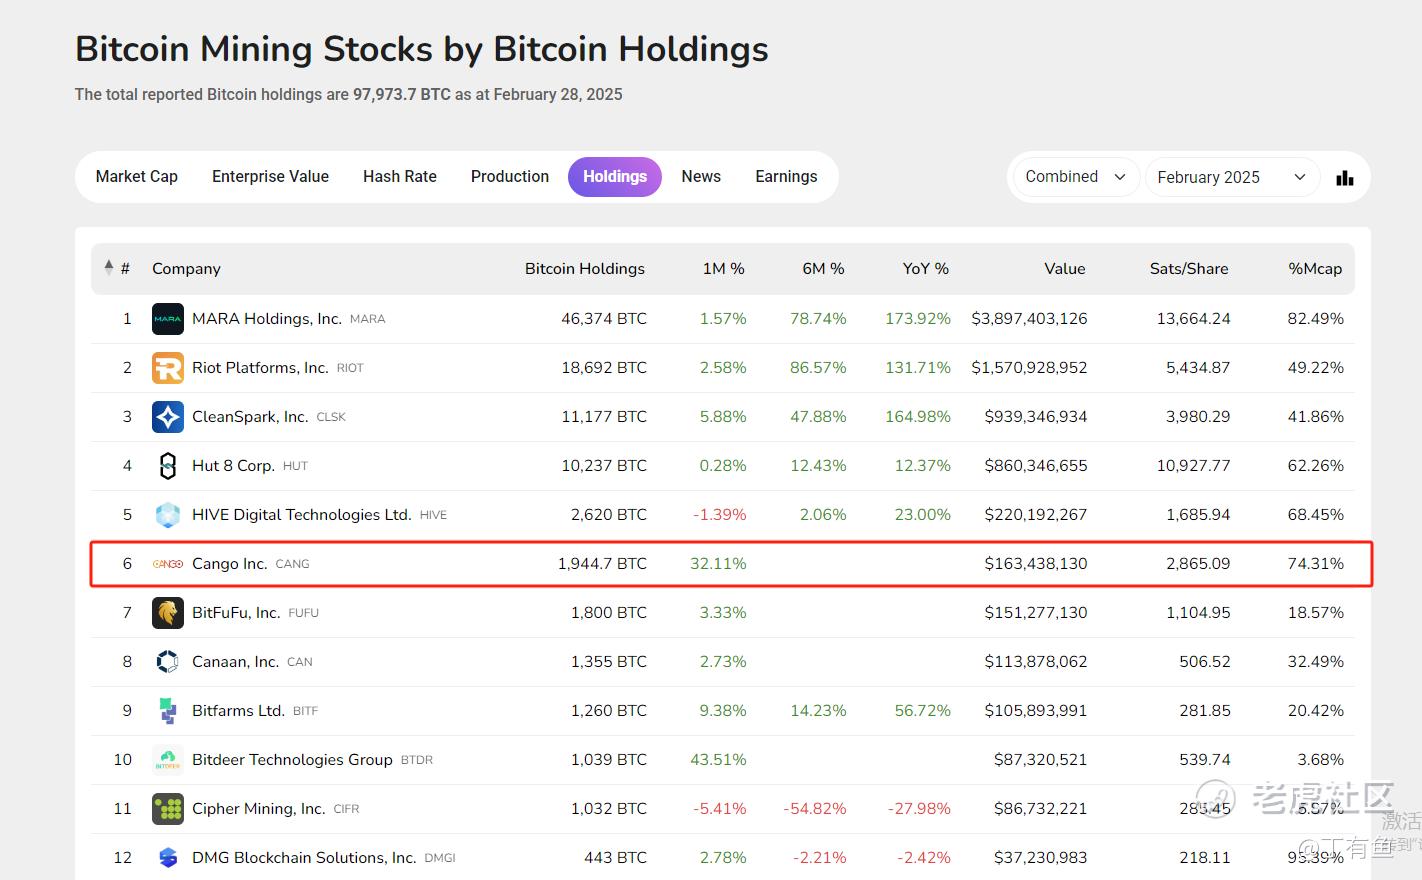This screenshot has width=1422, height=880.
Task: Click the Hut 8 Corp logo icon
Action: (167, 466)
